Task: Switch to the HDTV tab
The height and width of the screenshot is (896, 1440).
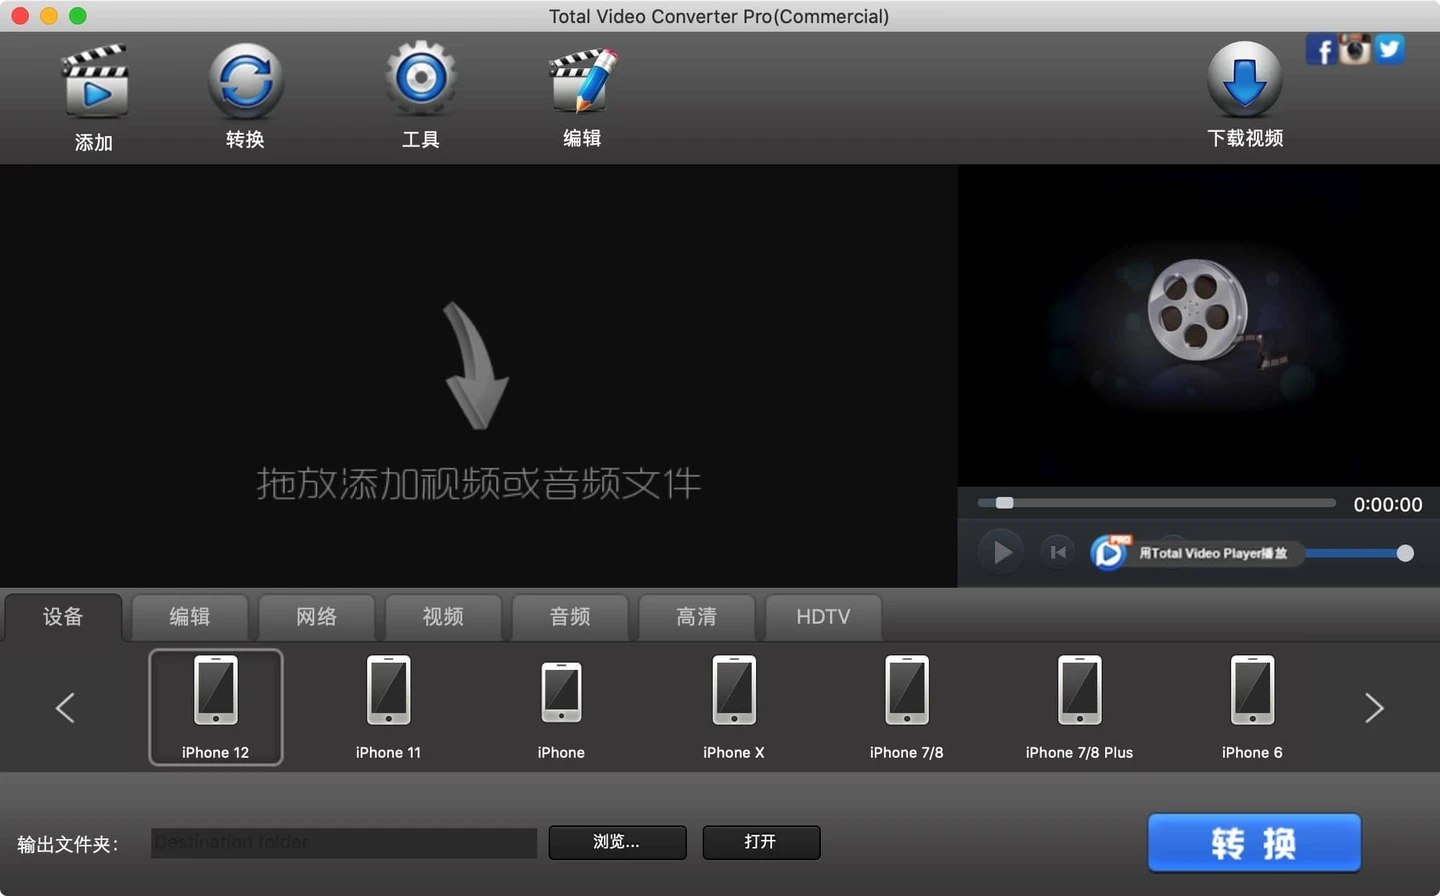Action: (x=823, y=617)
